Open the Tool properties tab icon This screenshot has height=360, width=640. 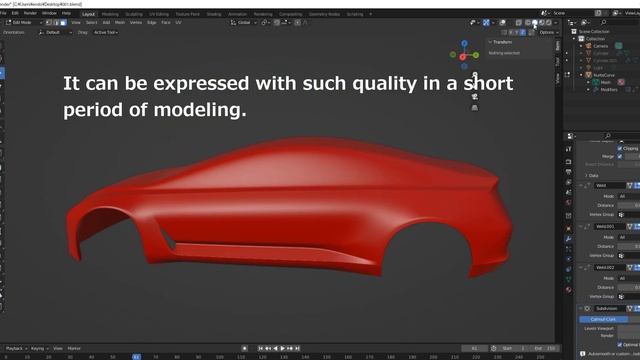[569, 149]
